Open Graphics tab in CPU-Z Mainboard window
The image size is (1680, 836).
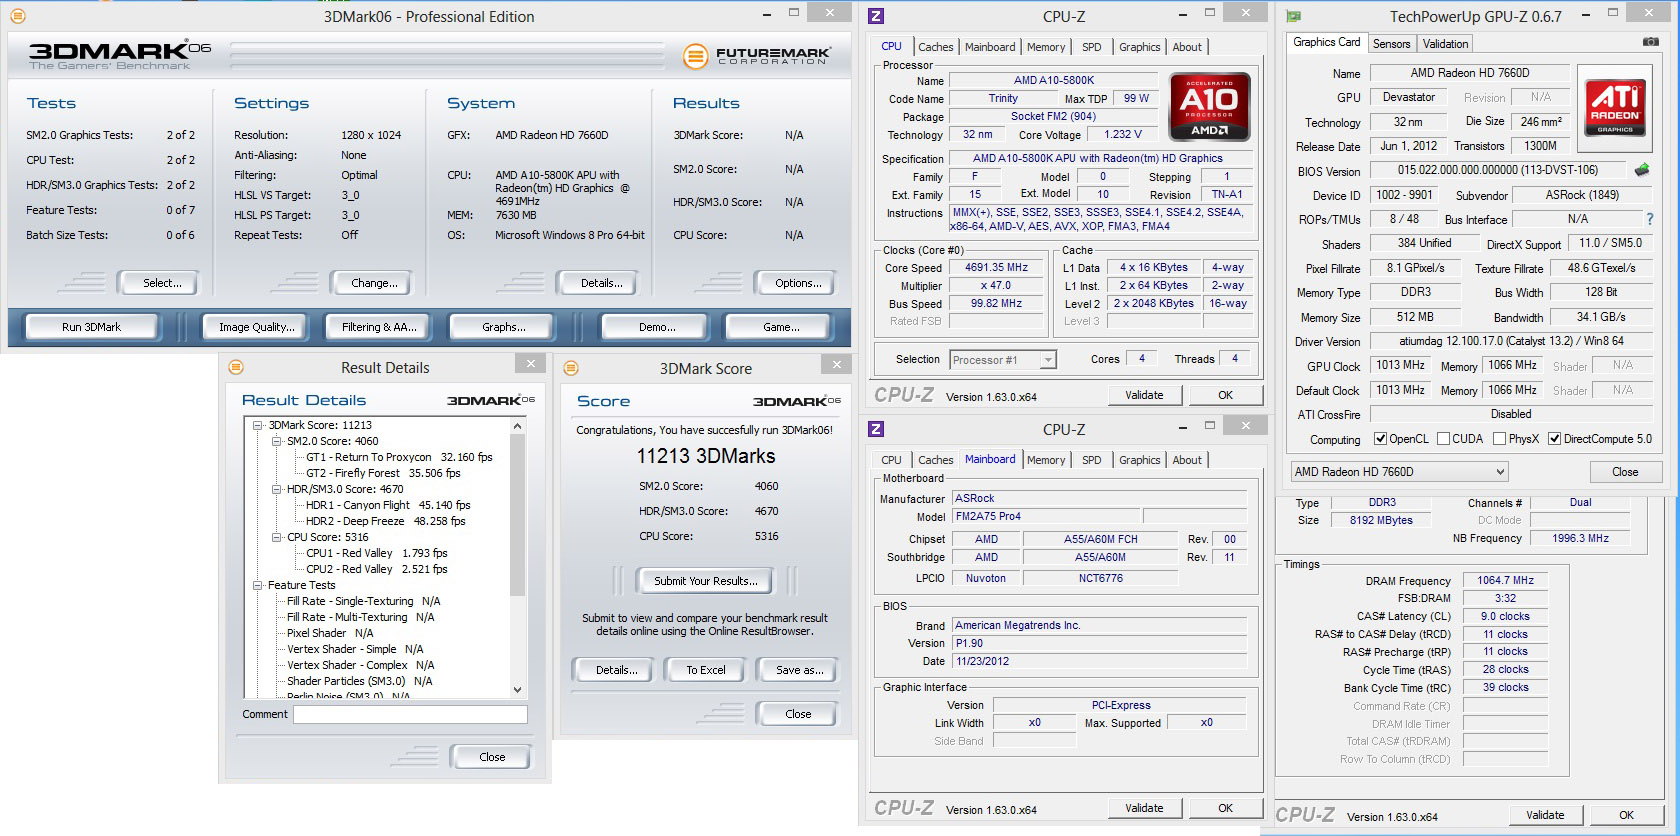tap(1139, 460)
